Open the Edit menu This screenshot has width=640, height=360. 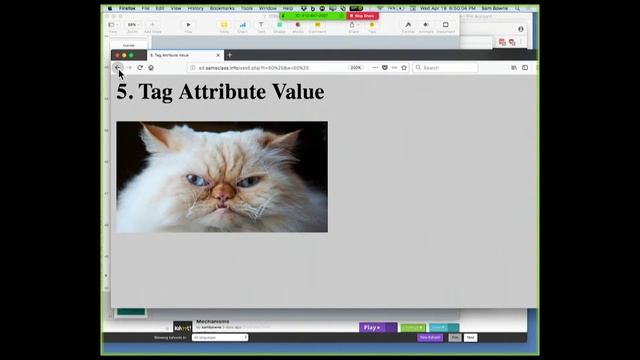pyautogui.click(x=160, y=8)
